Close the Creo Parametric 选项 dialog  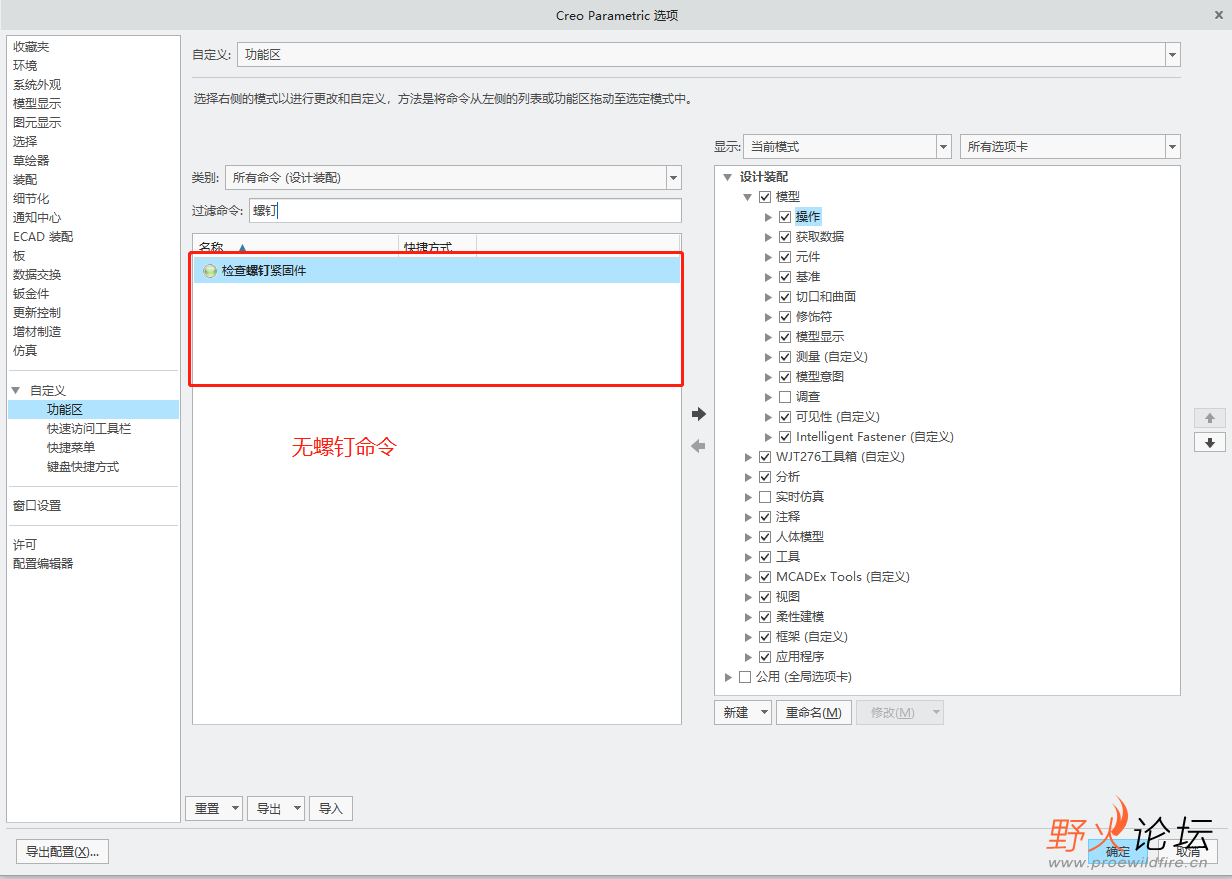tap(1218, 15)
